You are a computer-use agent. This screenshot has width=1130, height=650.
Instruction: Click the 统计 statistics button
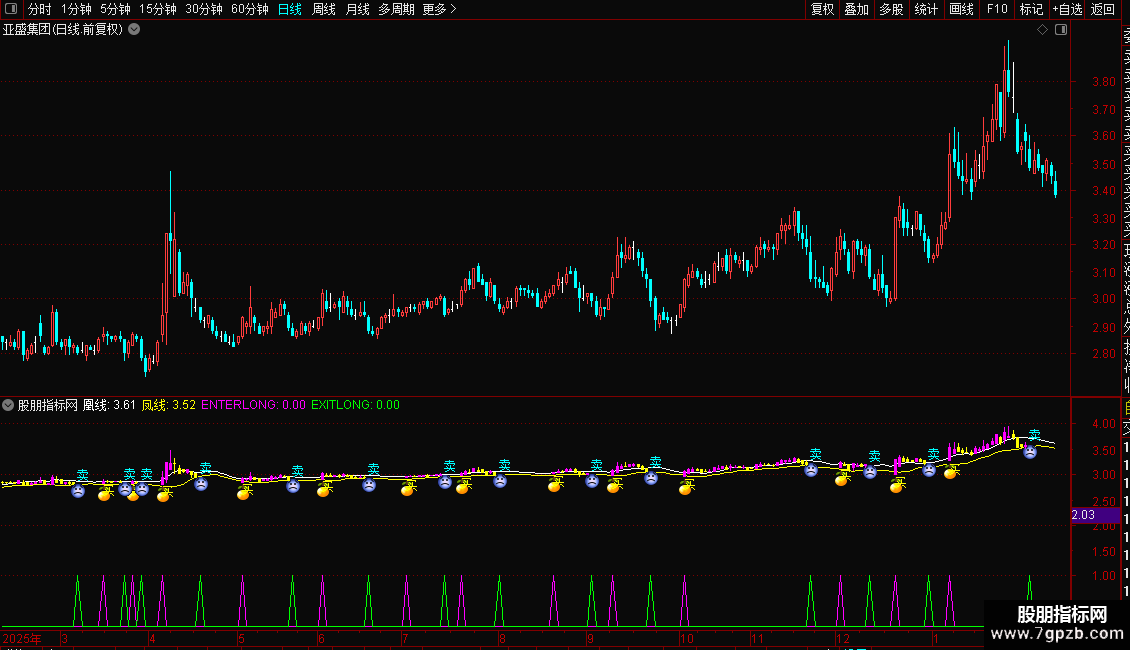tap(926, 9)
